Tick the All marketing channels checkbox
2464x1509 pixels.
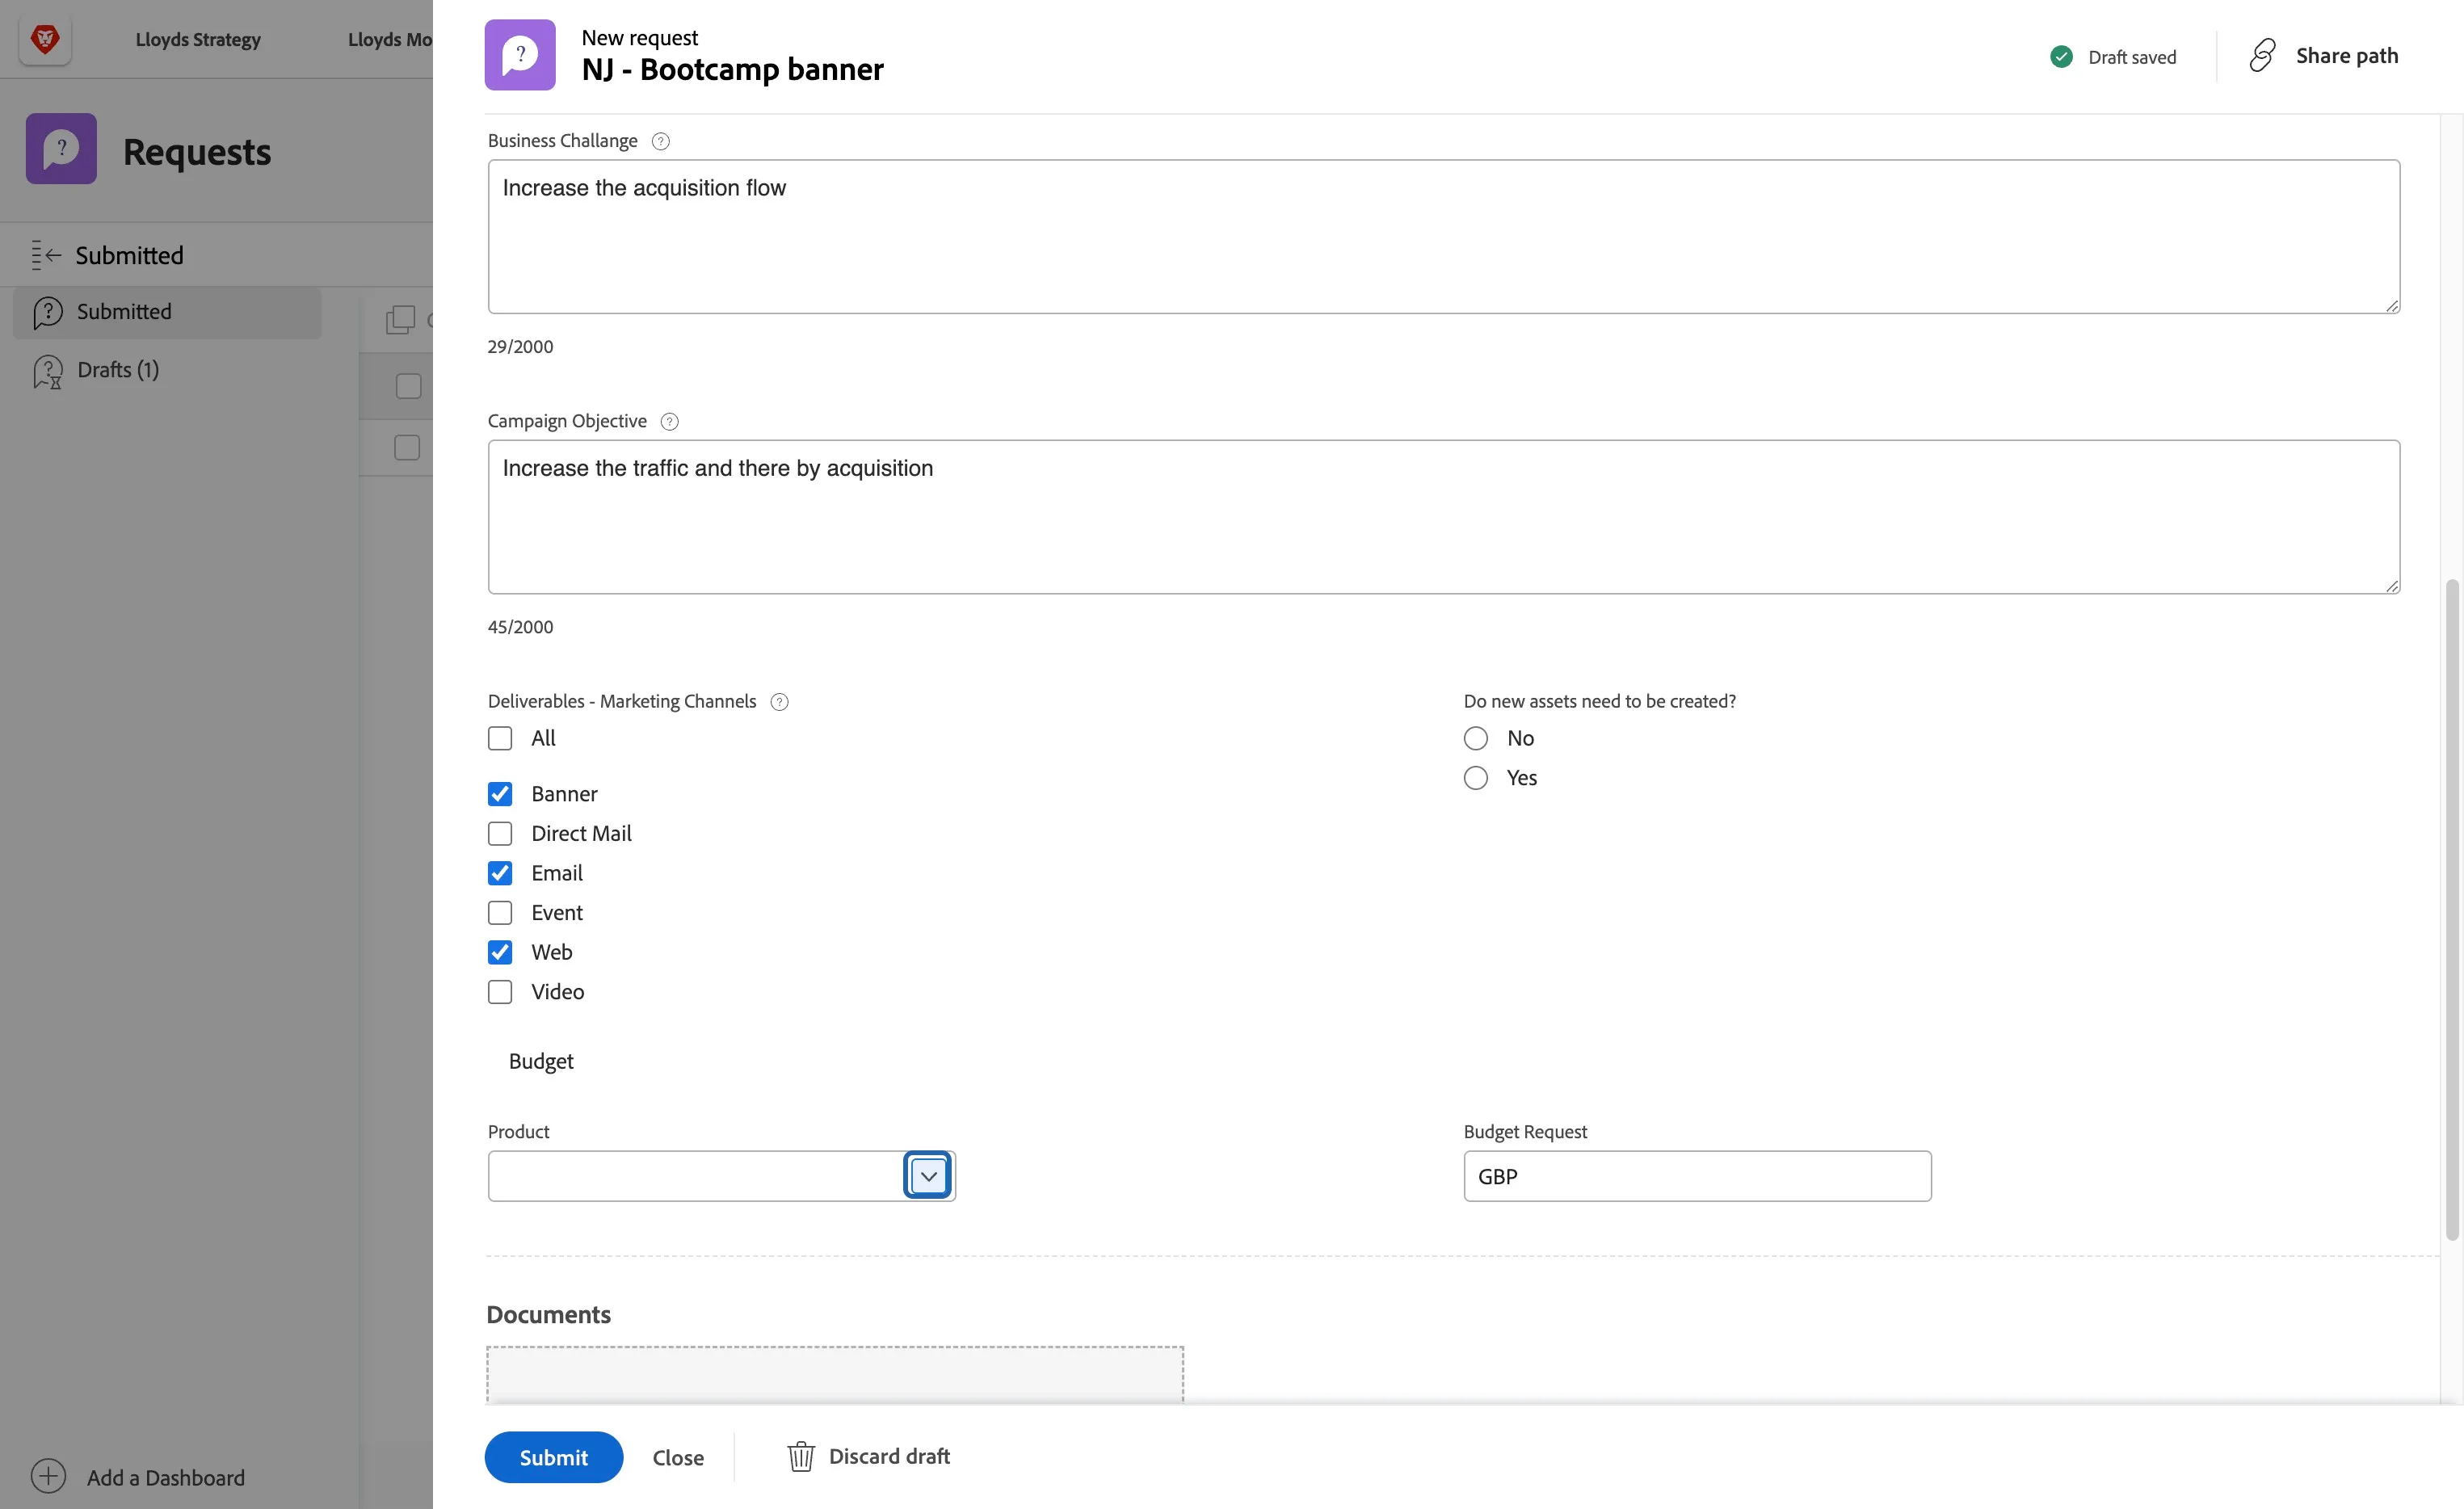point(500,739)
